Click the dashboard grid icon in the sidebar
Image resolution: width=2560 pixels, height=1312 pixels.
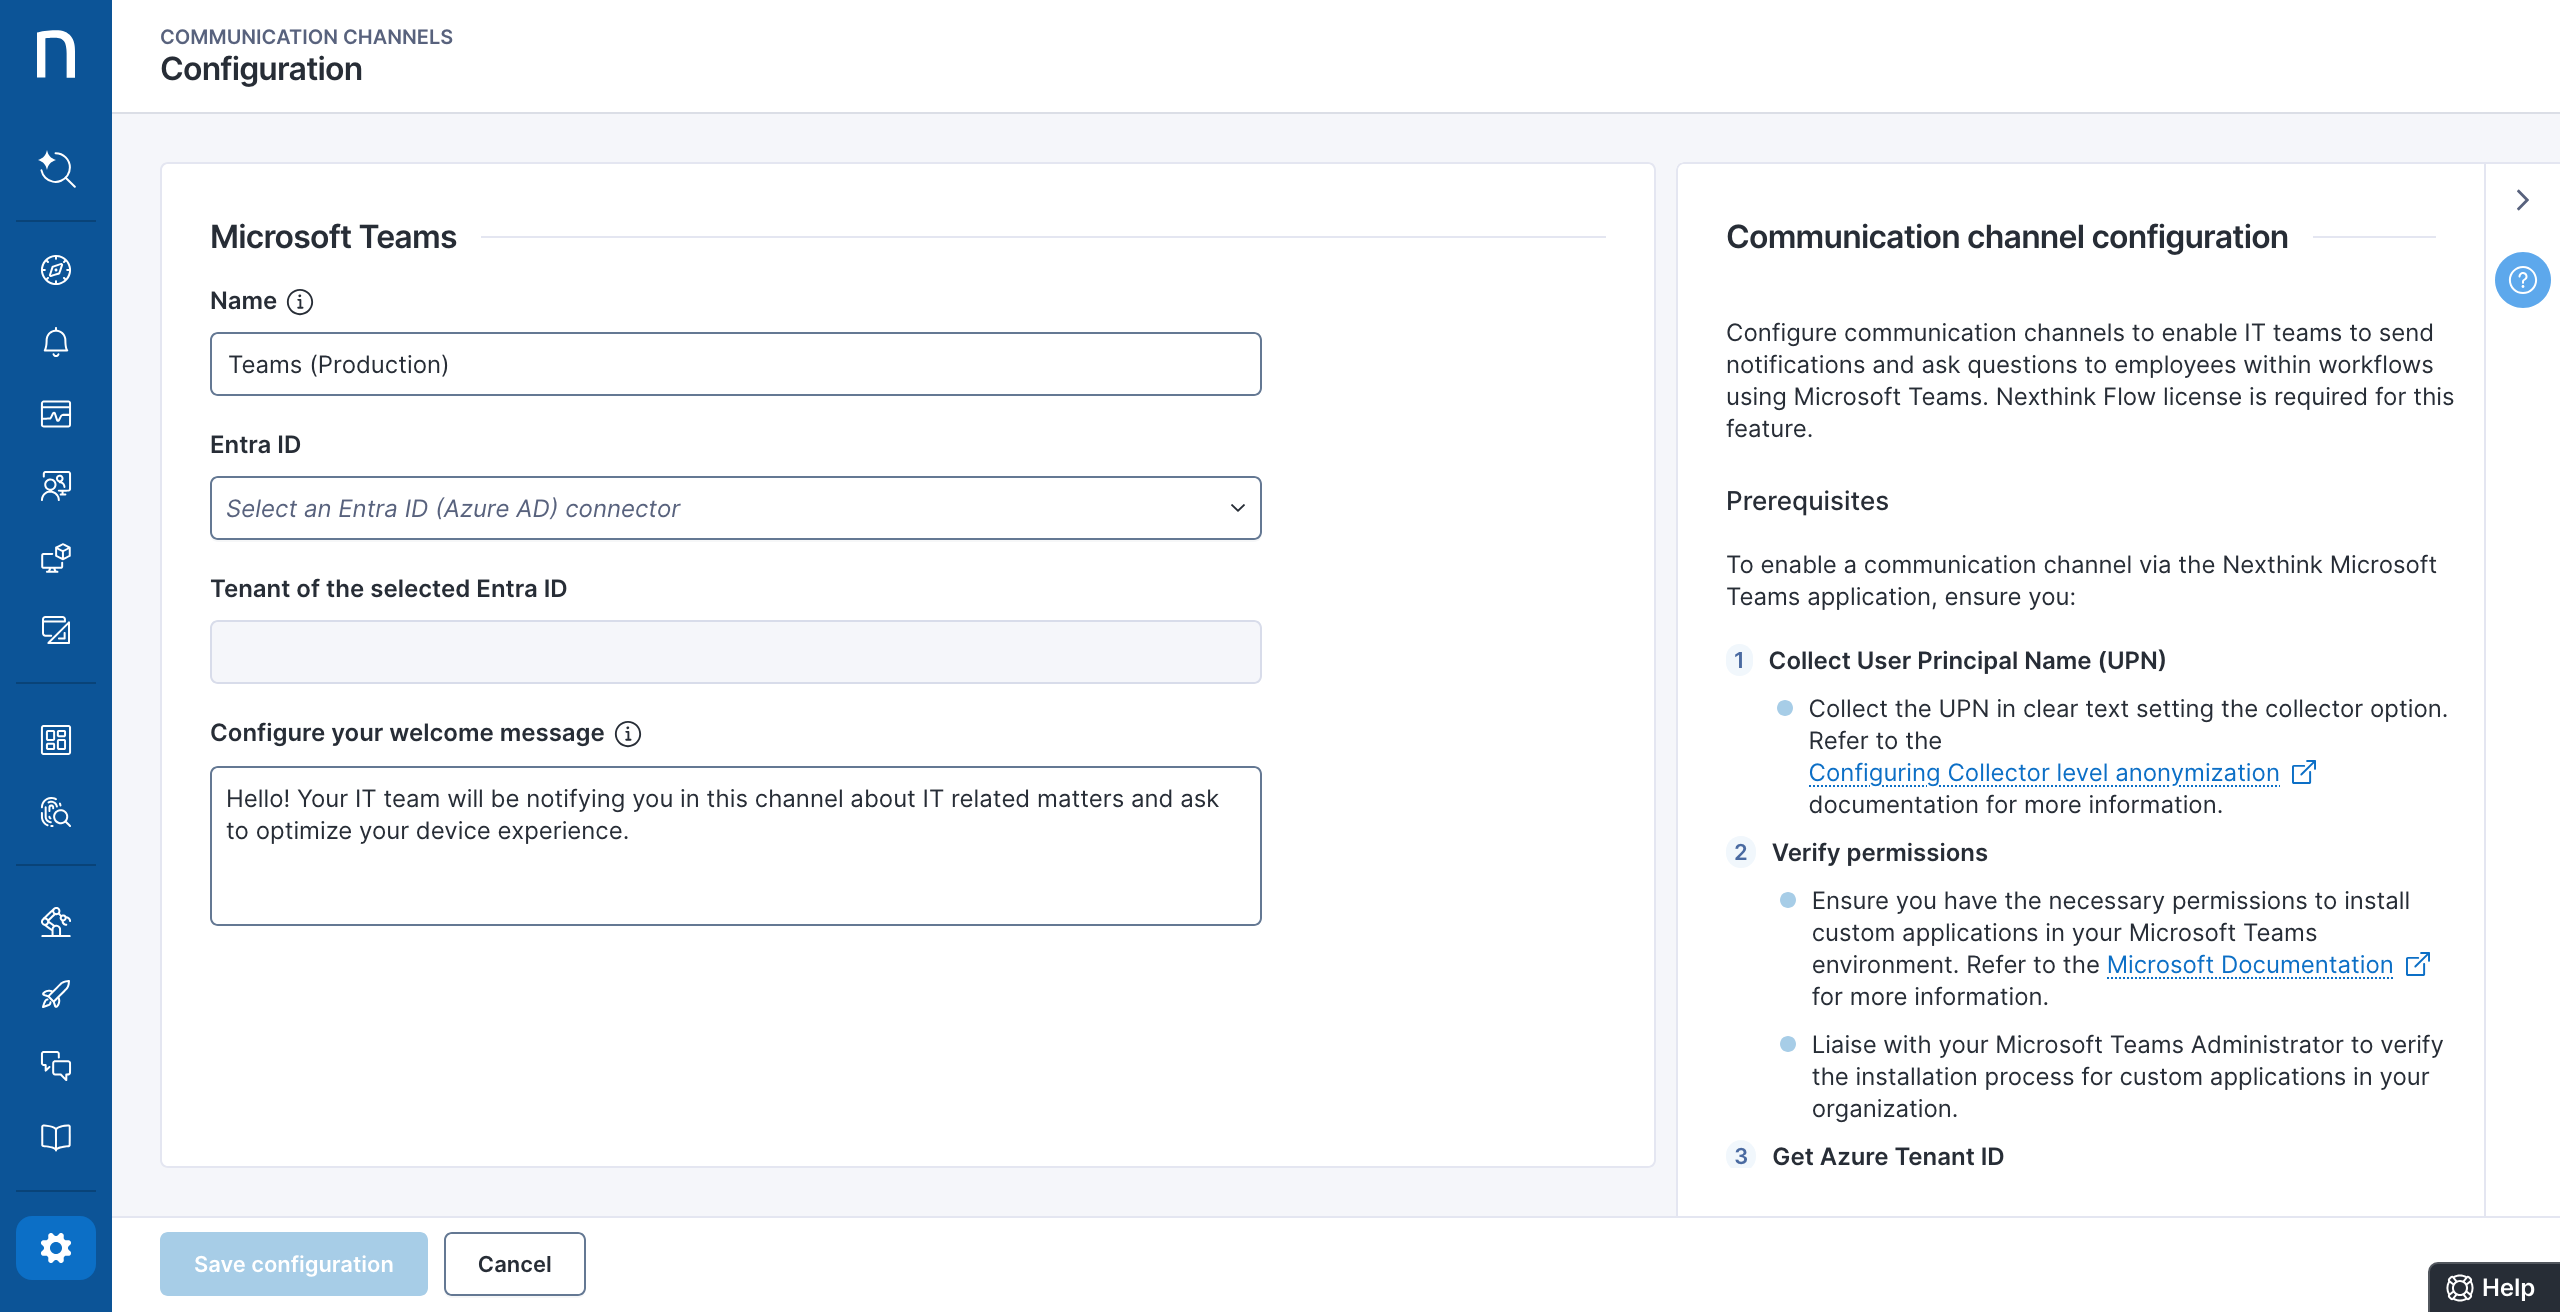pyautogui.click(x=56, y=740)
